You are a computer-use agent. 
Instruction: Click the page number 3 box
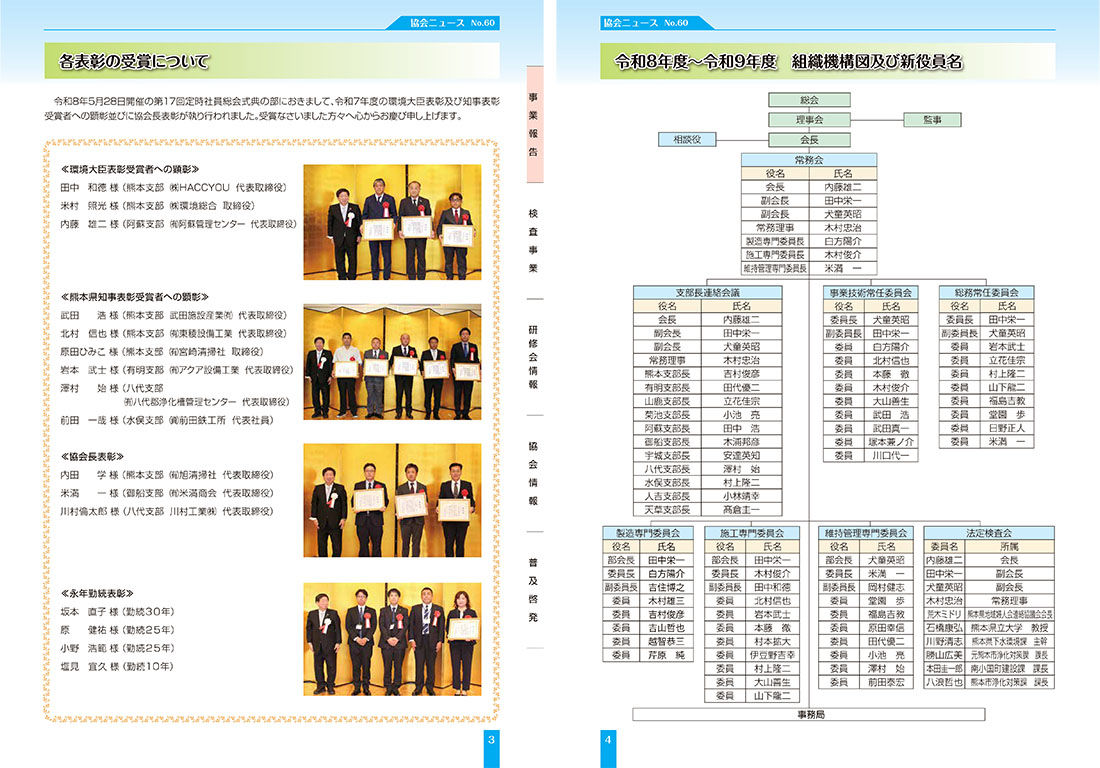[491, 748]
